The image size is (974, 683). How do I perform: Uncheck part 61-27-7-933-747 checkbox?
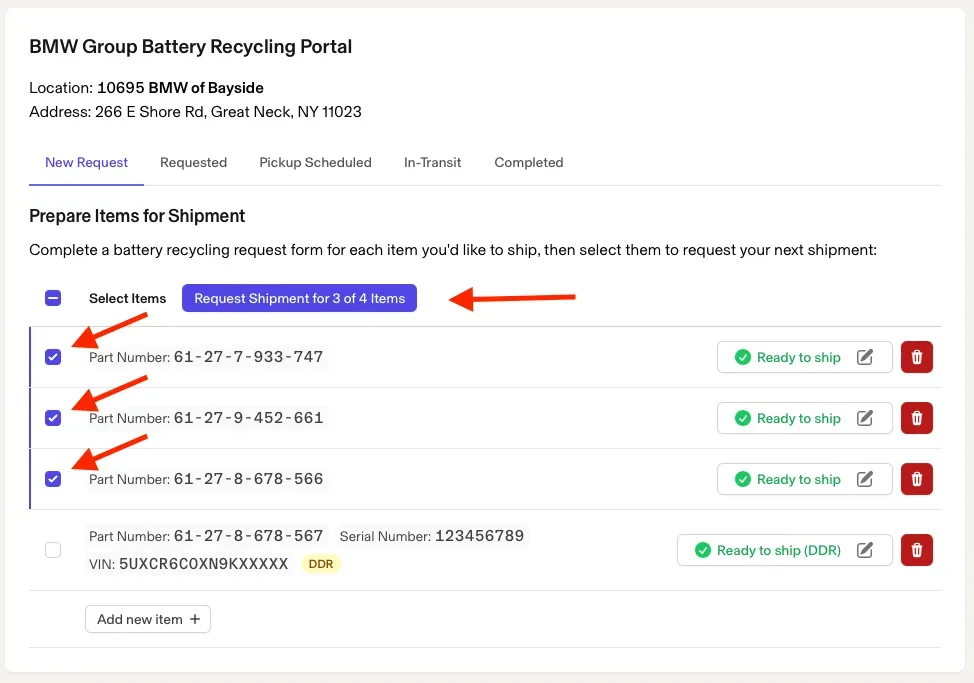click(53, 357)
